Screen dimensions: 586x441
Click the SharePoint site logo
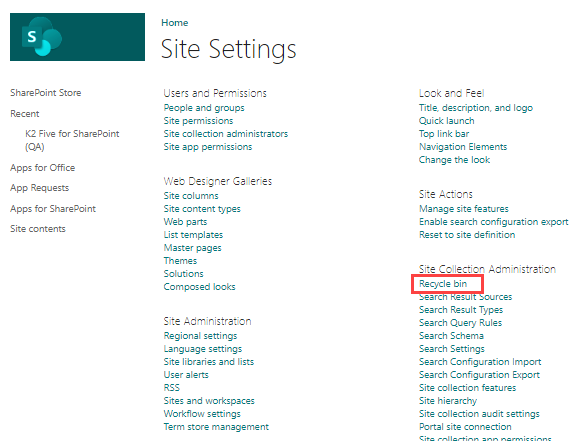point(77,37)
